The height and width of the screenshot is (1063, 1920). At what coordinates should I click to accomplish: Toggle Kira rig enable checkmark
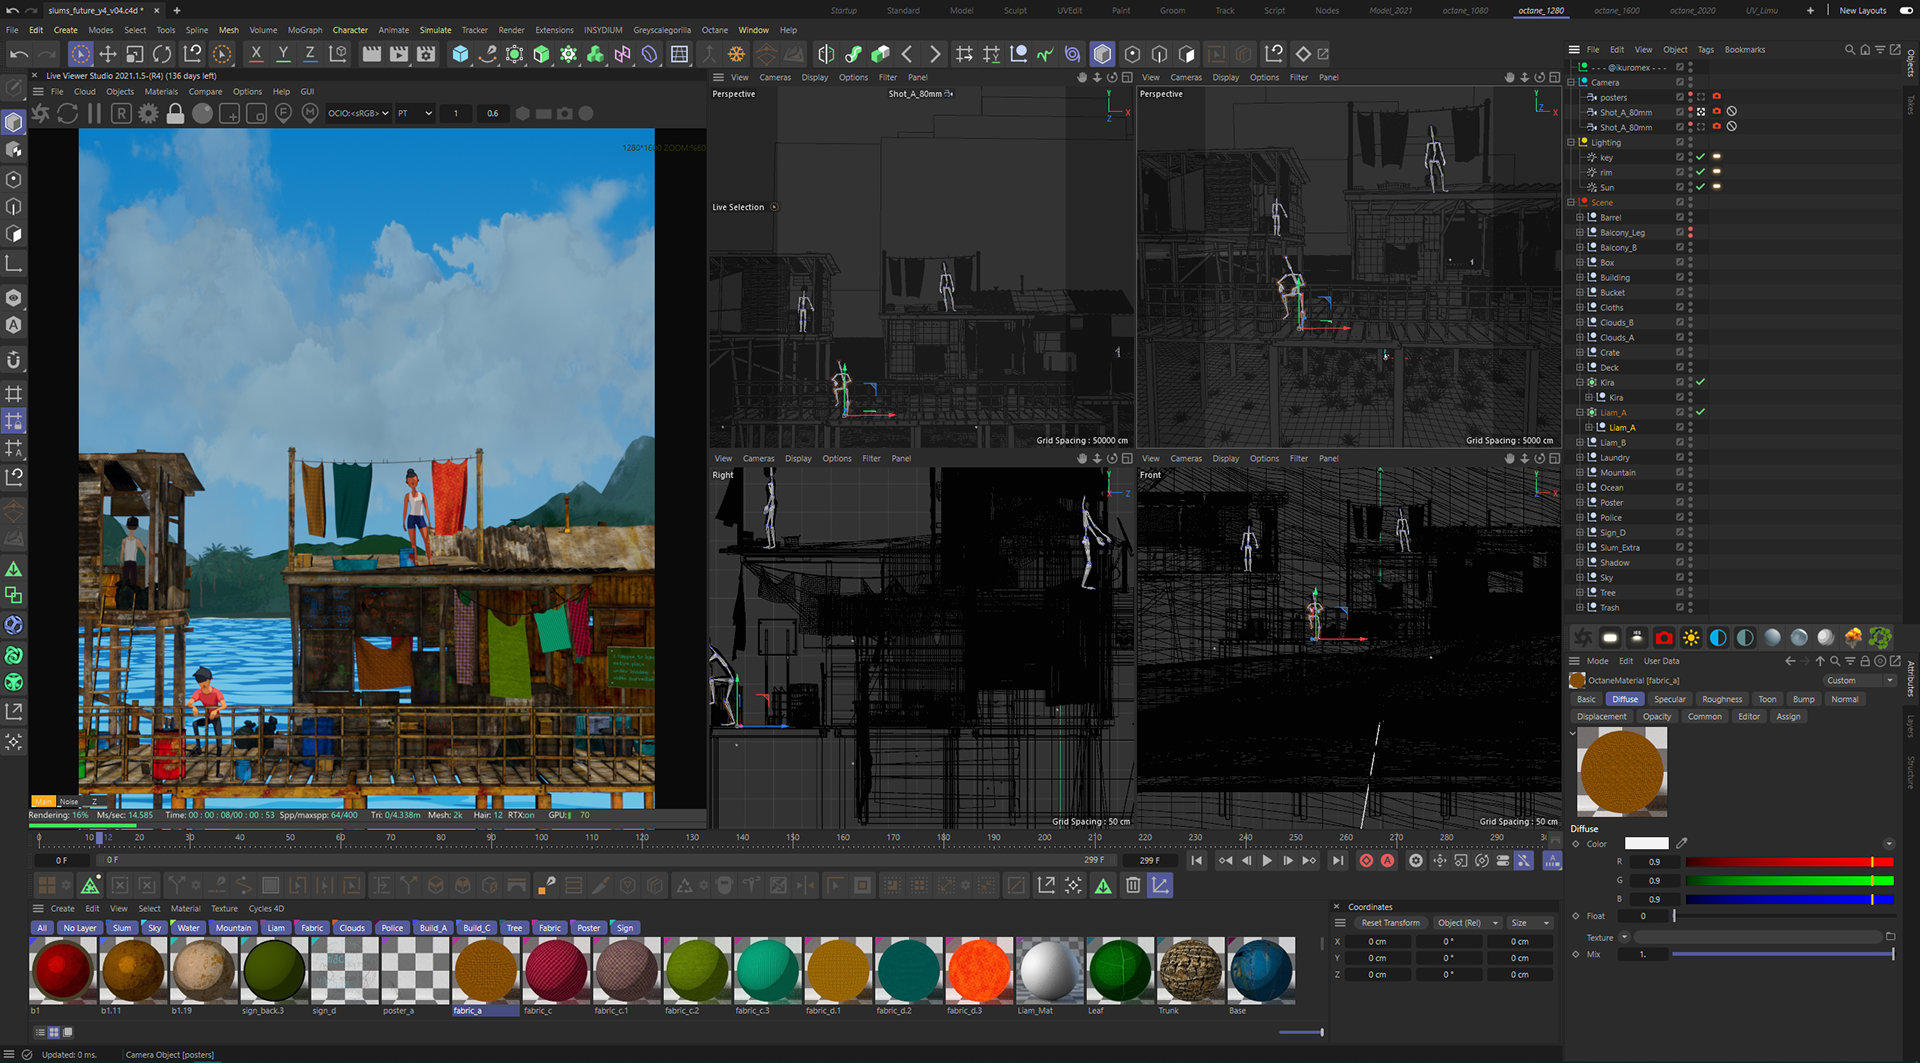point(1700,382)
